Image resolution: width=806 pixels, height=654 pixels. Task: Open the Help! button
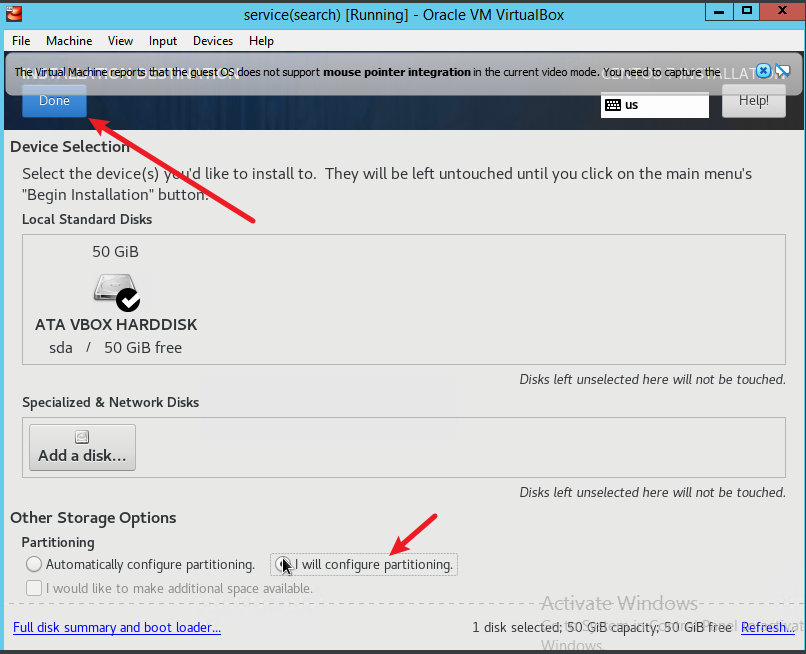[x=754, y=101]
